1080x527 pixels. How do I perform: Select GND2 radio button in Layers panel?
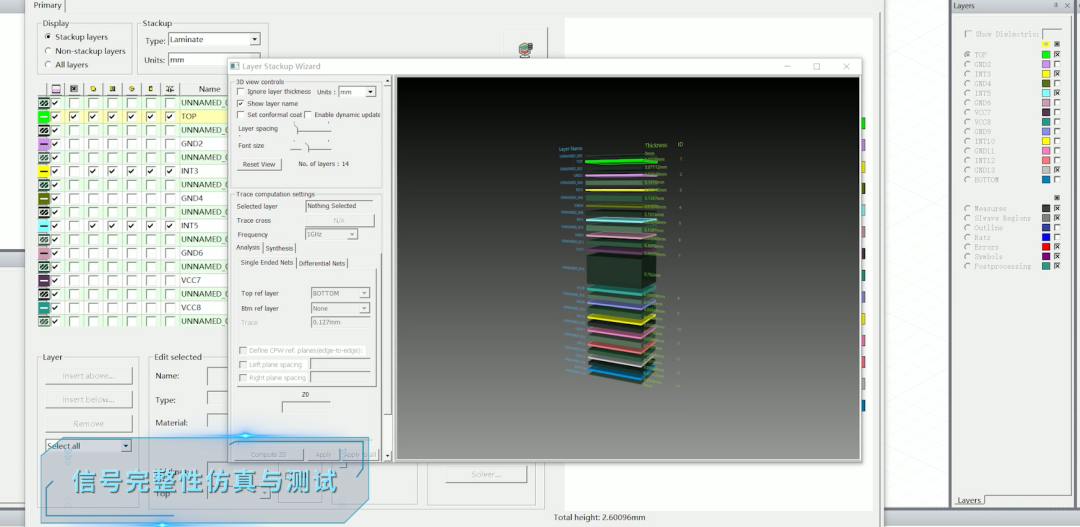click(x=967, y=64)
